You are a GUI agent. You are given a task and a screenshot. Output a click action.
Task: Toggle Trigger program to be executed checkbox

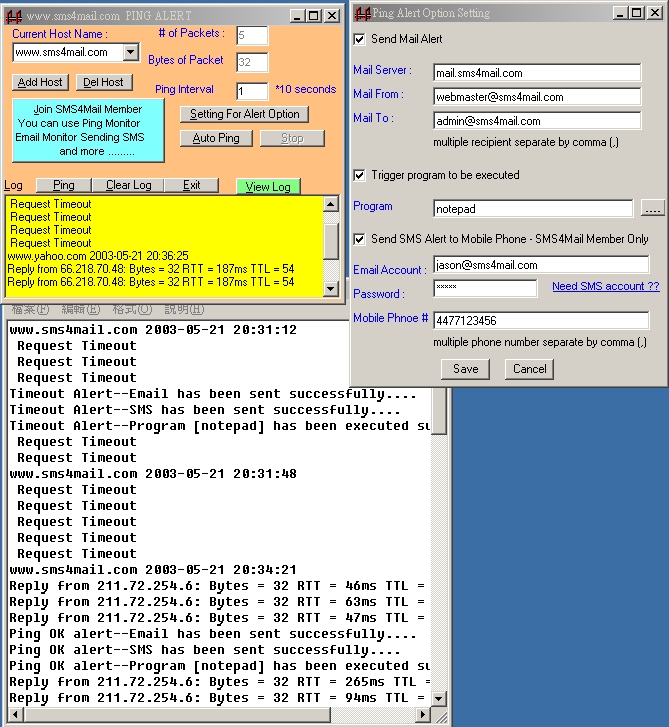359,175
